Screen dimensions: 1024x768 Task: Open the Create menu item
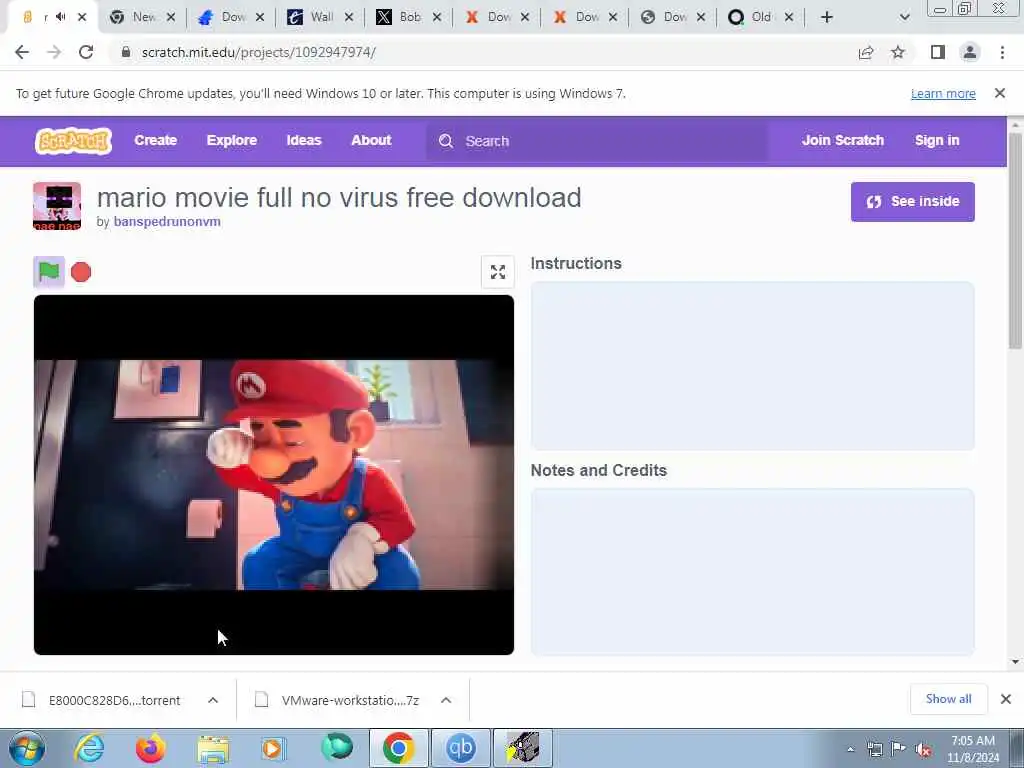tap(155, 140)
